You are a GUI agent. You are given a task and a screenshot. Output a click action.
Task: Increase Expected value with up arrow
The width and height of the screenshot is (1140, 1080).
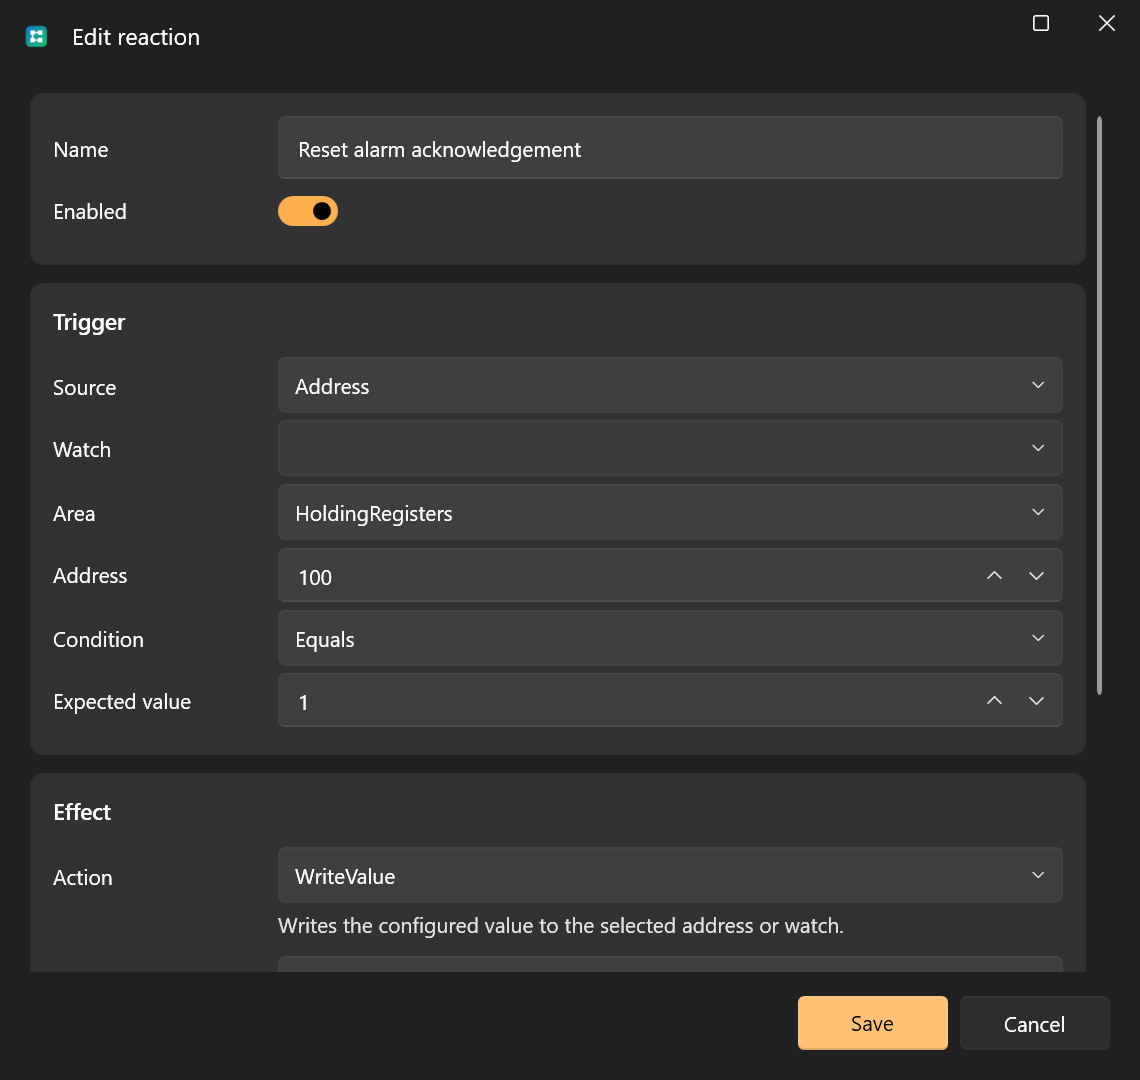click(994, 700)
